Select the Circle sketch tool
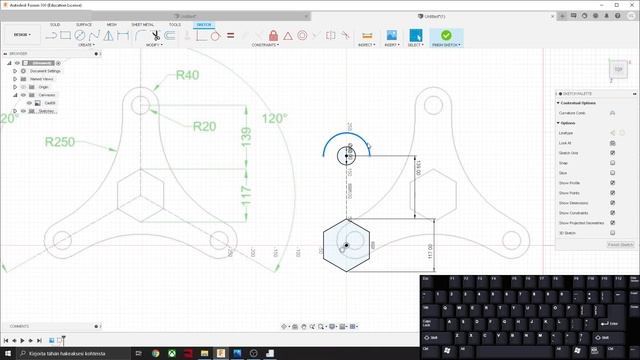The image size is (640, 360). (x=80, y=36)
